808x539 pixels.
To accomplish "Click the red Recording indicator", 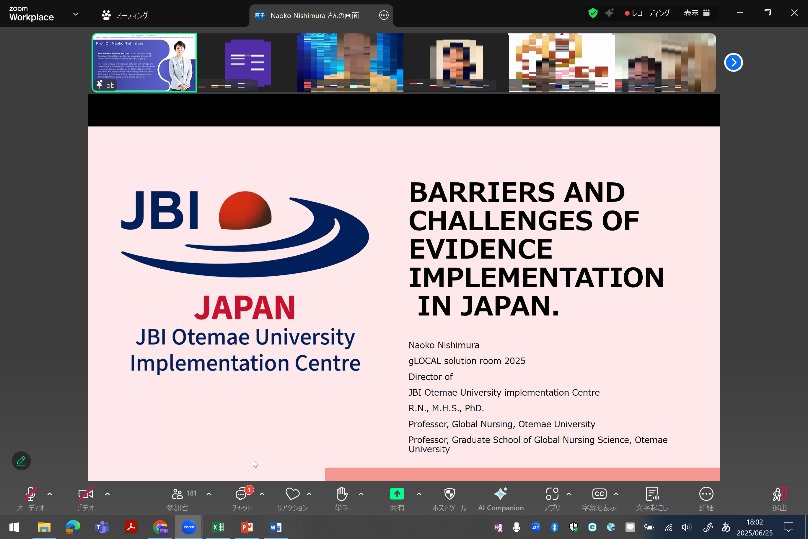I will pyautogui.click(x=647, y=13).
